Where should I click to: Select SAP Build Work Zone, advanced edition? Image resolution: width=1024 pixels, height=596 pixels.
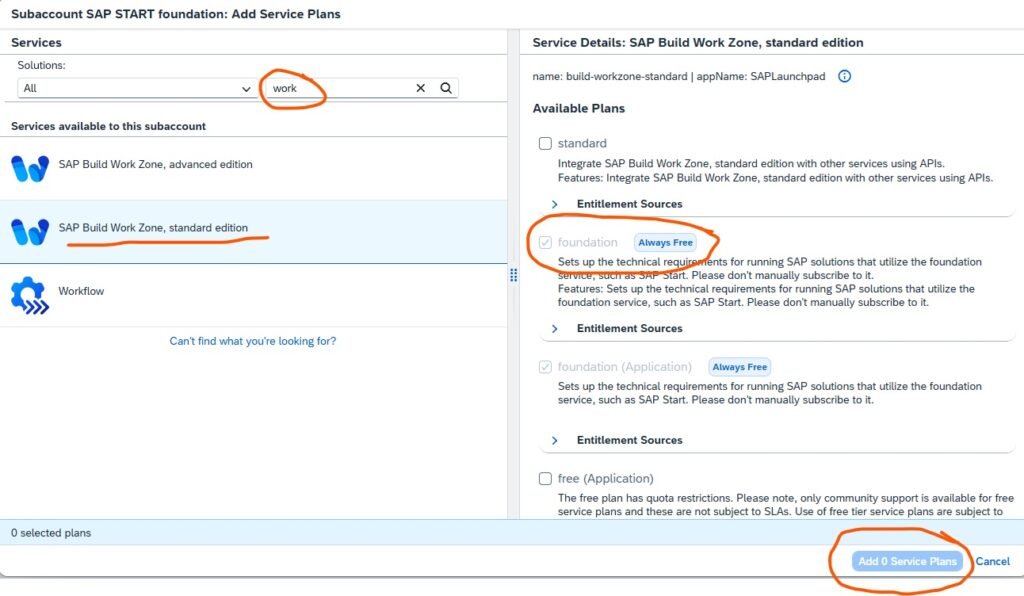(x=155, y=164)
